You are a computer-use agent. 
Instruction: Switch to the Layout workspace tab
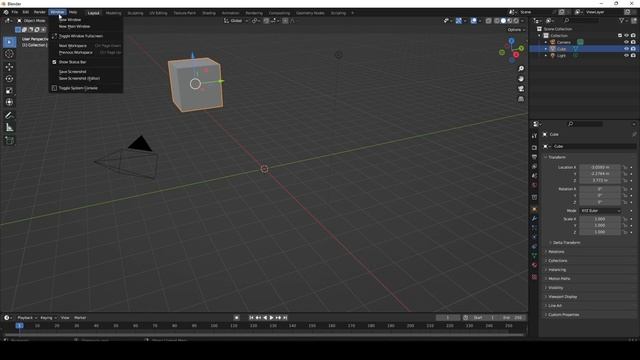click(x=93, y=13)
